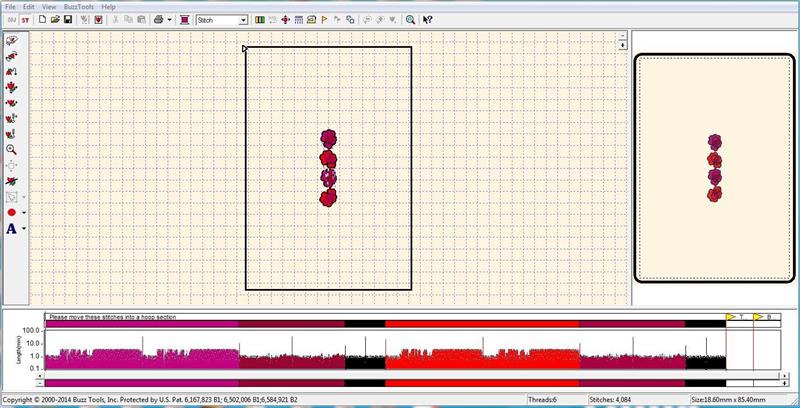
Task: Click the red crosshair center icon
Action: pos(286,20)
